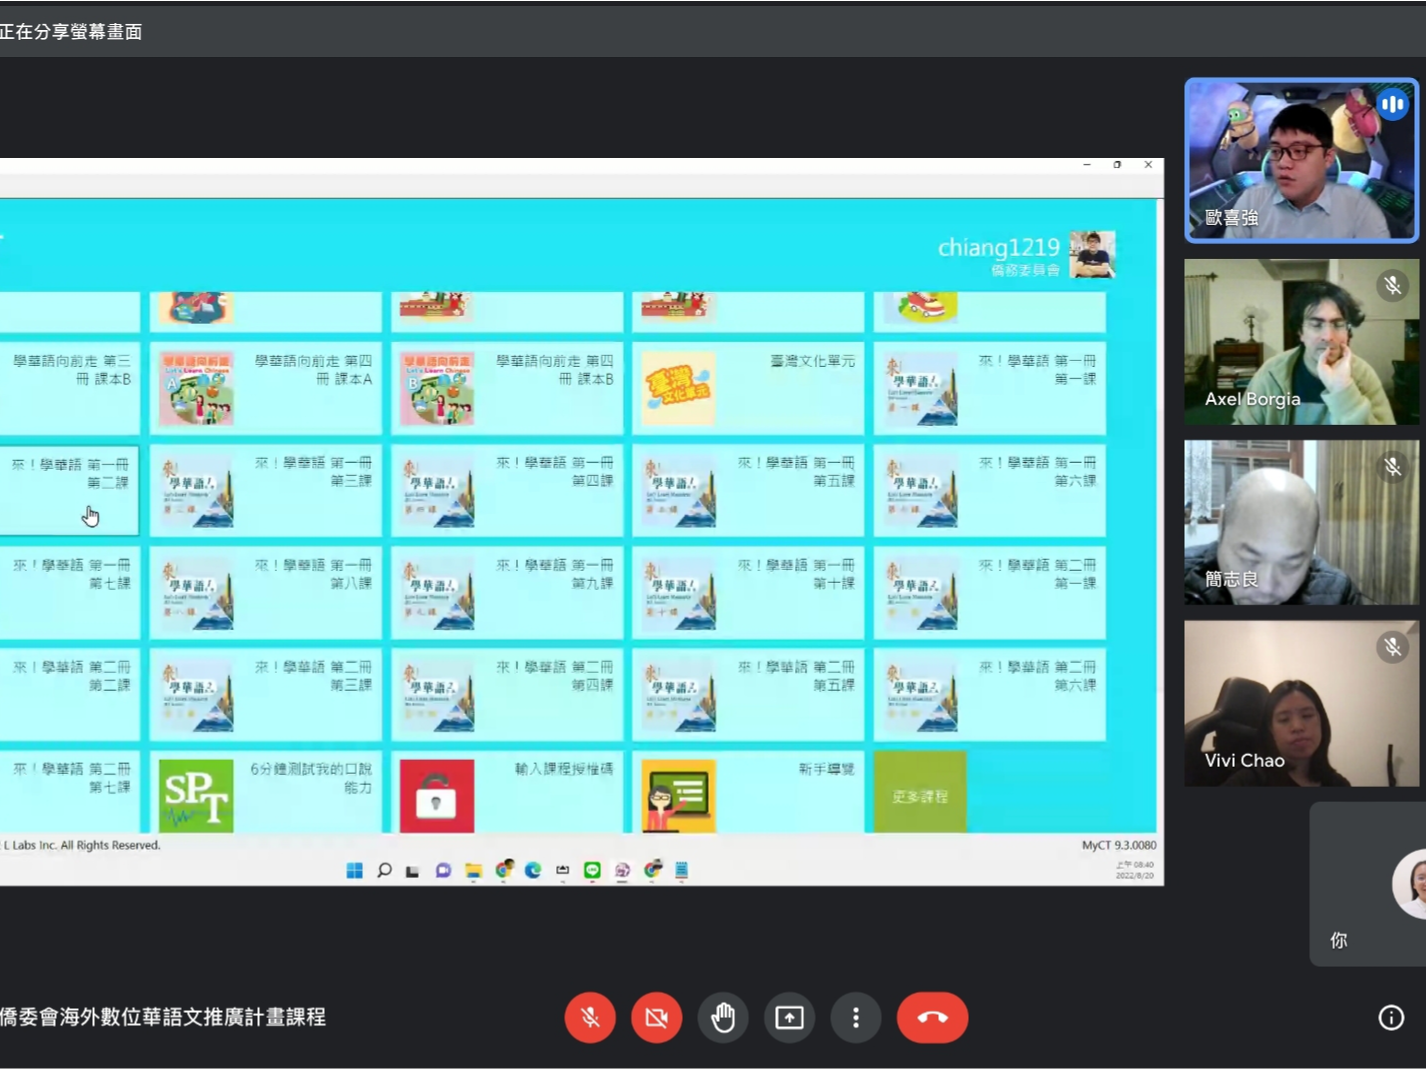
Task: Unmute the microphone in call controls
Action: 590,1018
